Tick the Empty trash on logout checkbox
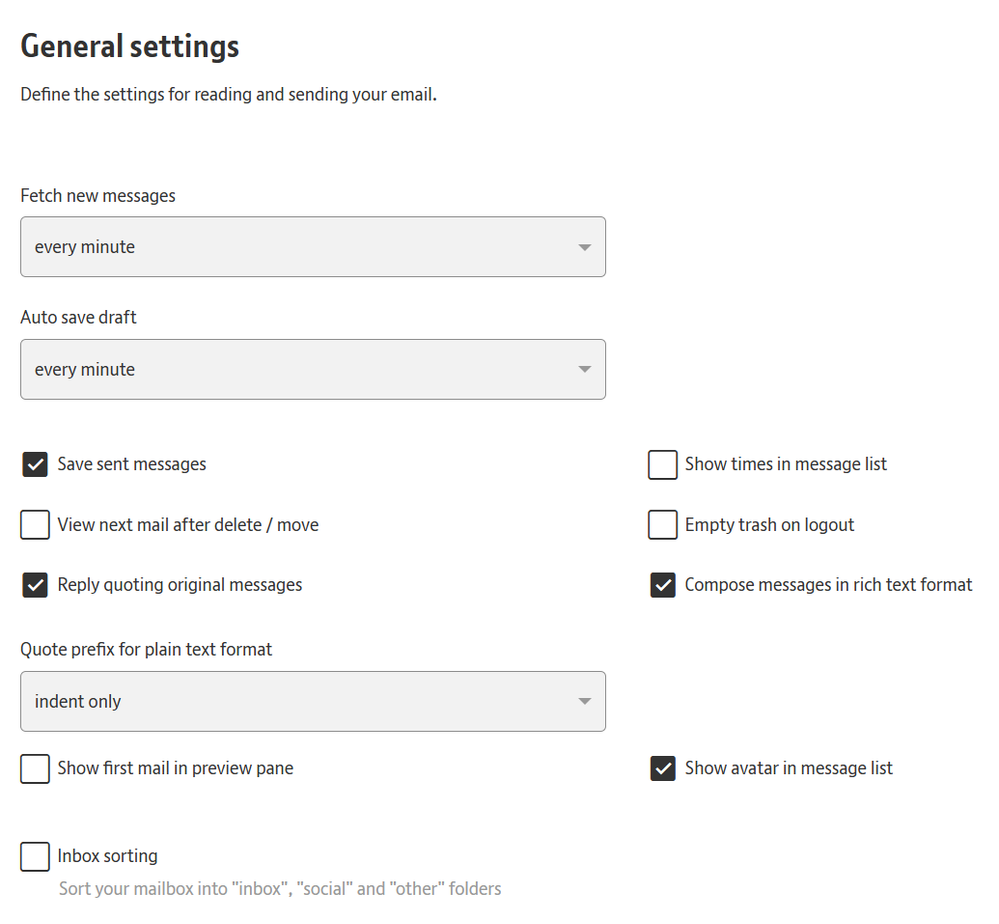 [x=663, y=525]
